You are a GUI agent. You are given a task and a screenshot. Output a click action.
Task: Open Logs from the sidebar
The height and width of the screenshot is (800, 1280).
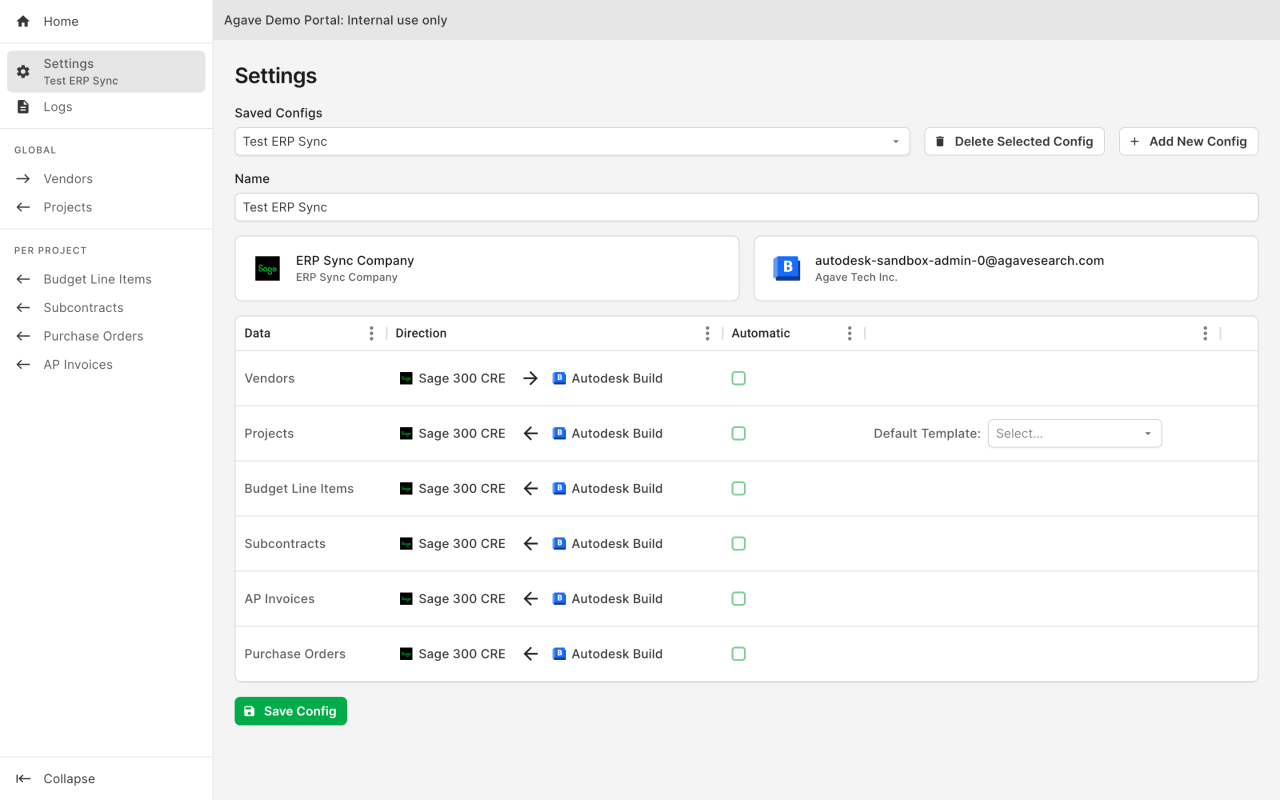(x=106, y=107)
